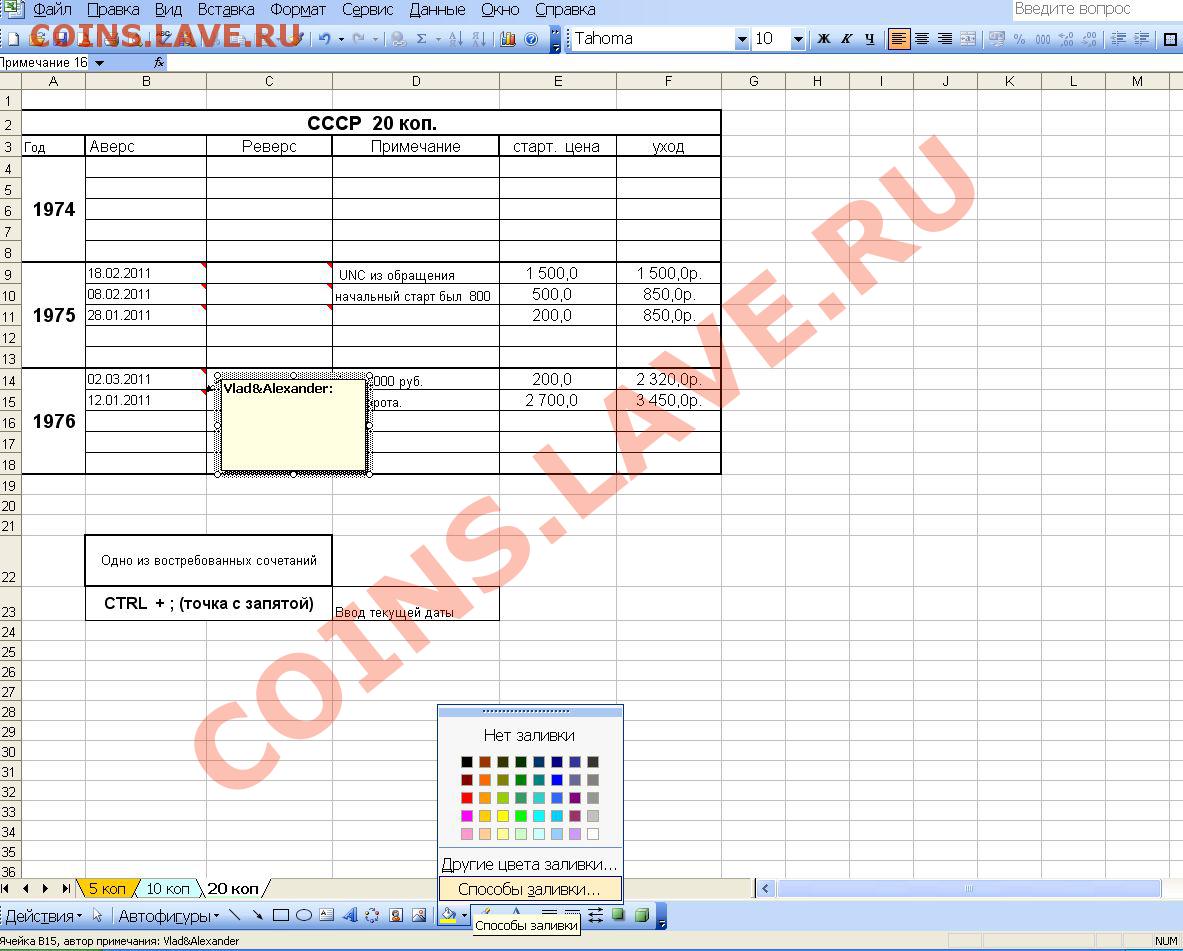1183x951 pixels.
Task: Open the Формат menu
Action: point(298,10)
